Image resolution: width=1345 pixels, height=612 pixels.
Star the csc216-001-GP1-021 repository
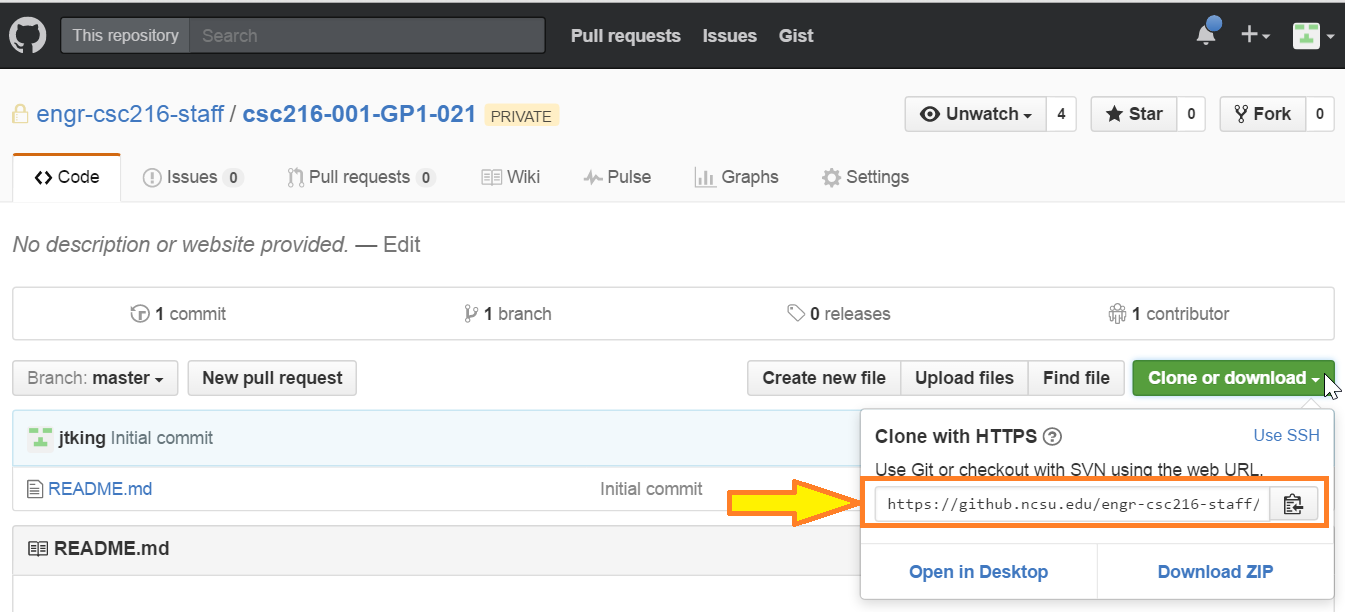coord(1134,113)
